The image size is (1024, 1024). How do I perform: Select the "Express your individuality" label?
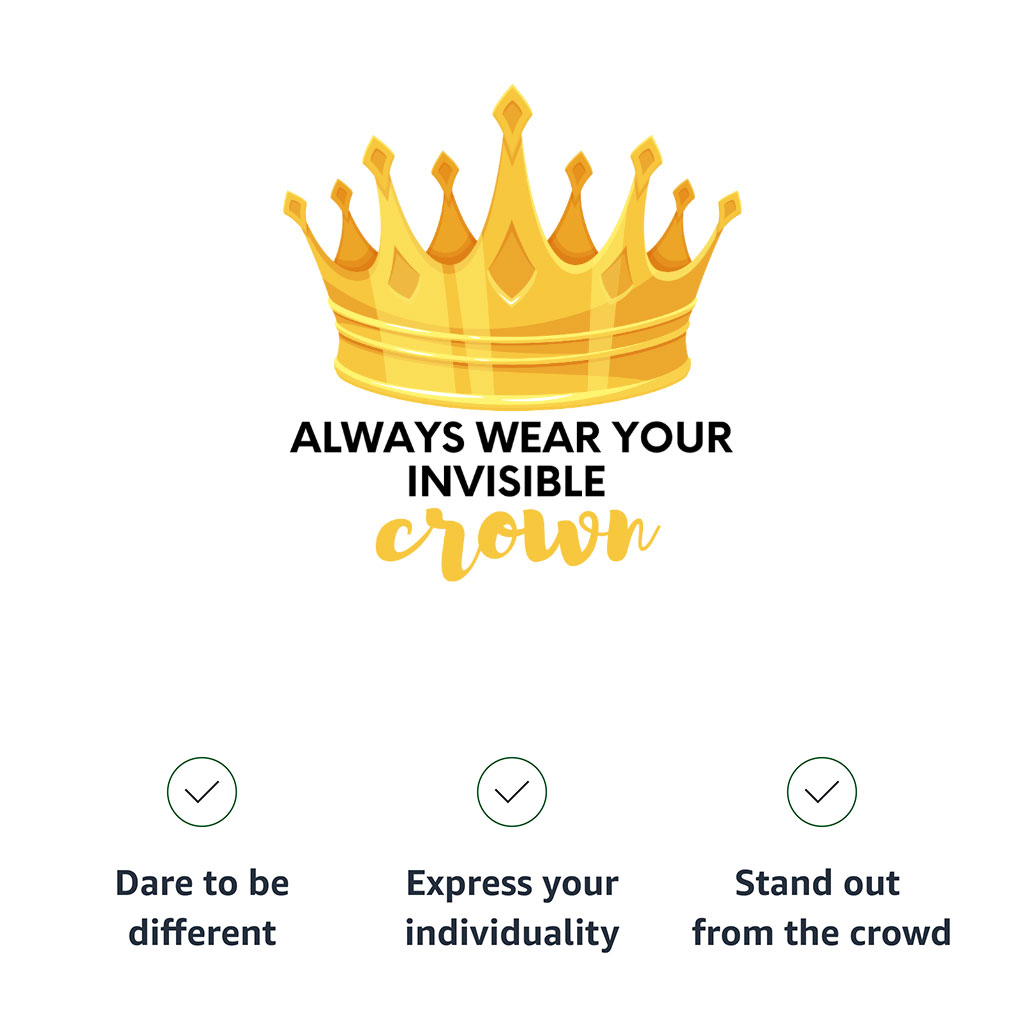pyautogui.click(x=512, y=908)
